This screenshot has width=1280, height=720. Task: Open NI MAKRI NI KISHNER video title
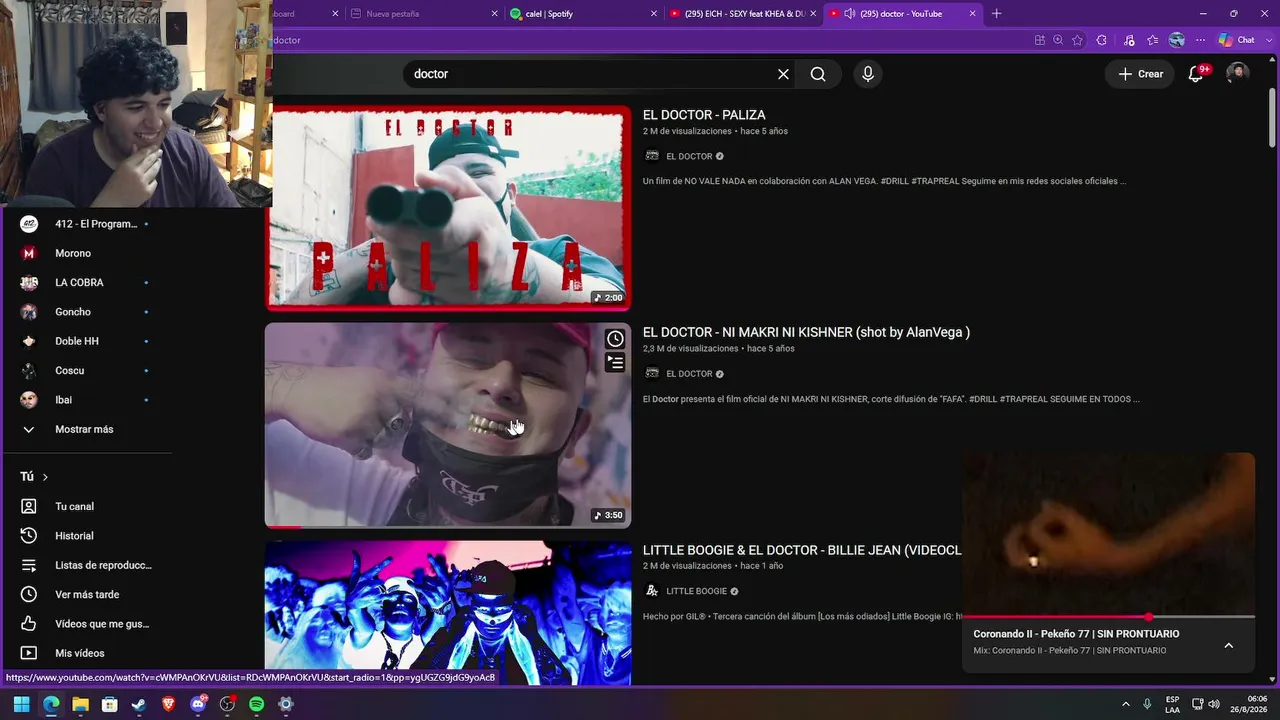pos(806,332)
